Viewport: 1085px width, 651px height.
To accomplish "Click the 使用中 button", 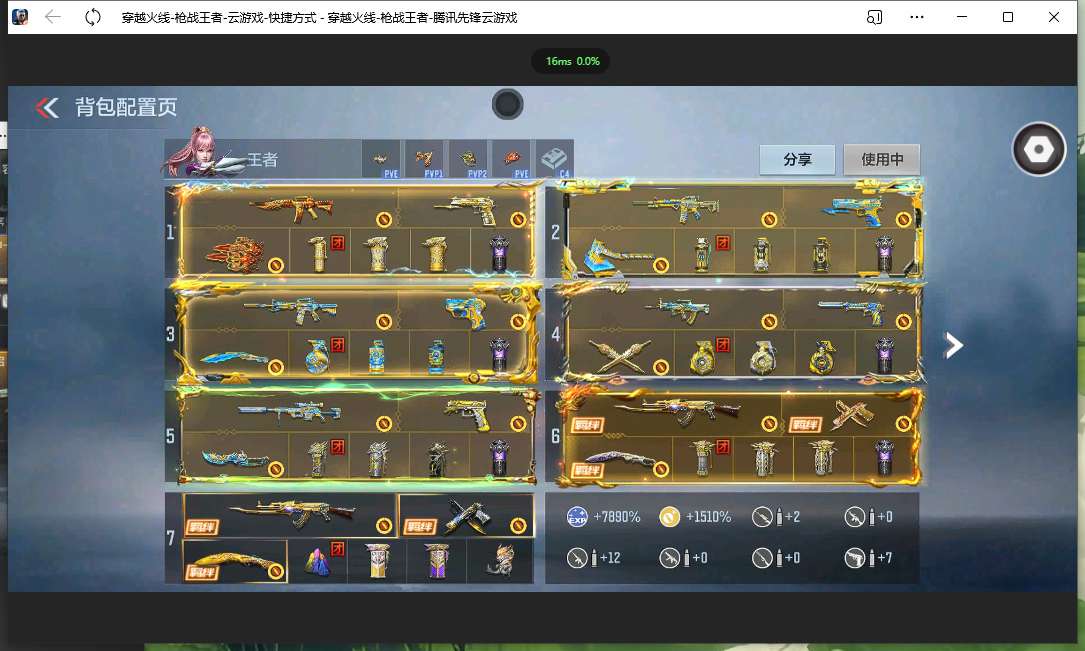I will point(882,160).
